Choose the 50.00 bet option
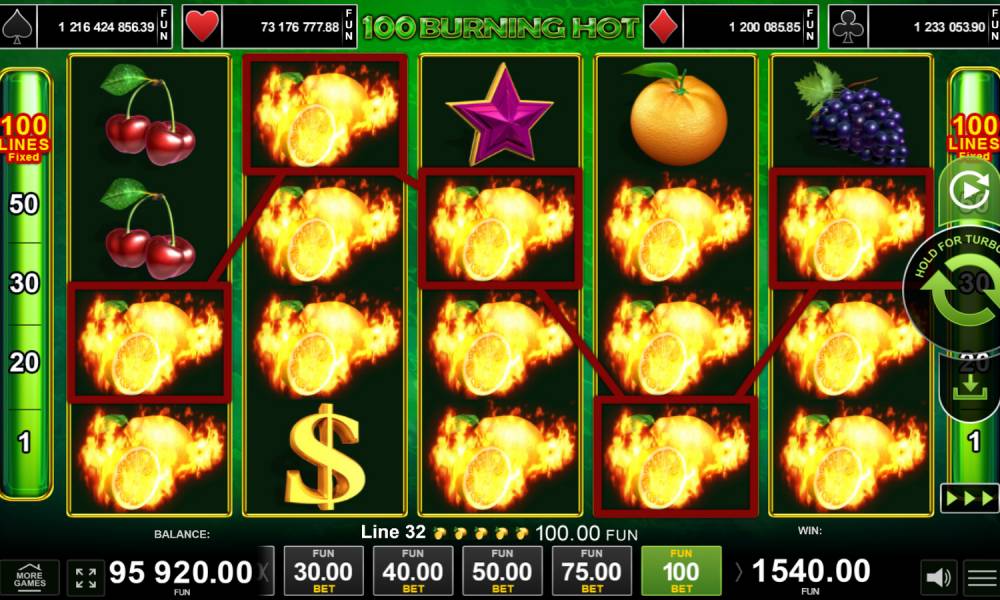The height and width of the screenshot is (600, 1000). tap(502, 571)
